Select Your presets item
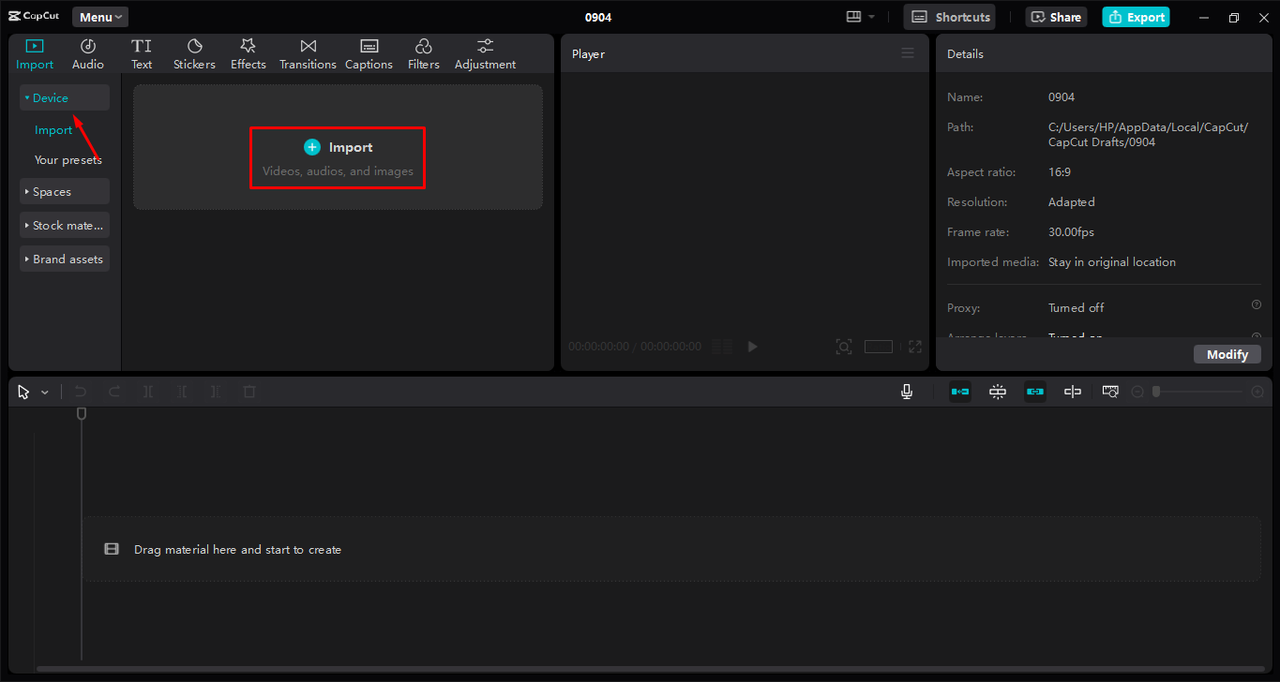 click(x=68, y=160)
